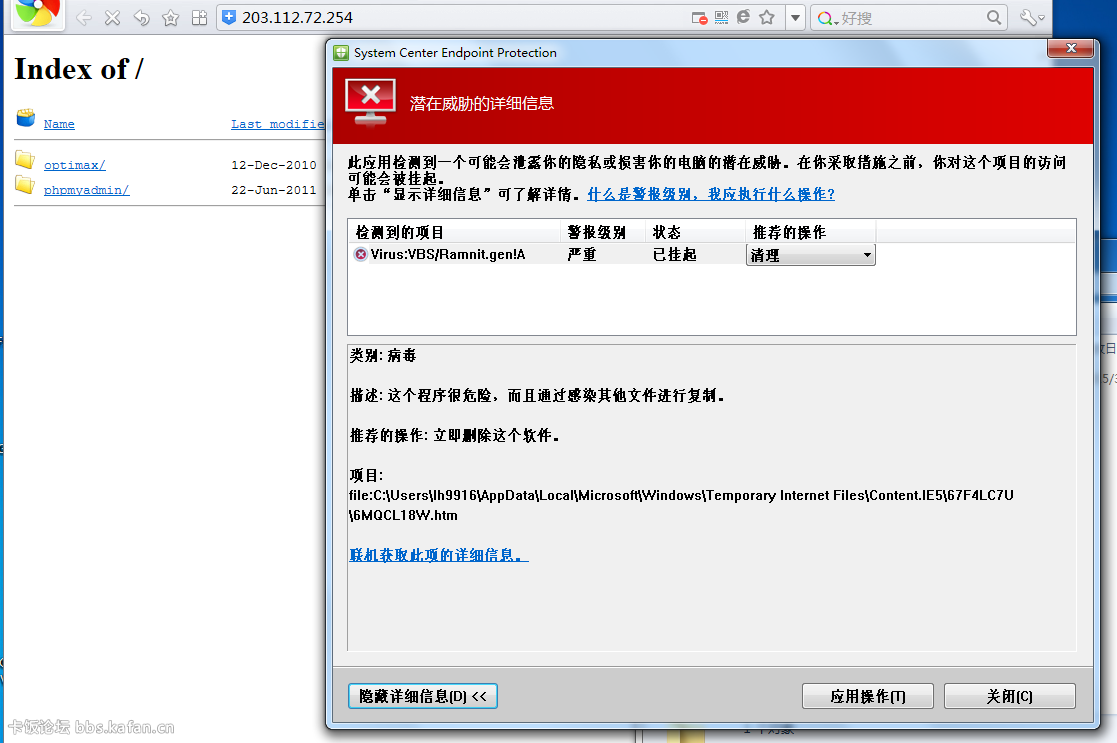This screenshot has height=743, width=1117.
Task: Open the optimax/ directory link
Action: coord(75,165)
